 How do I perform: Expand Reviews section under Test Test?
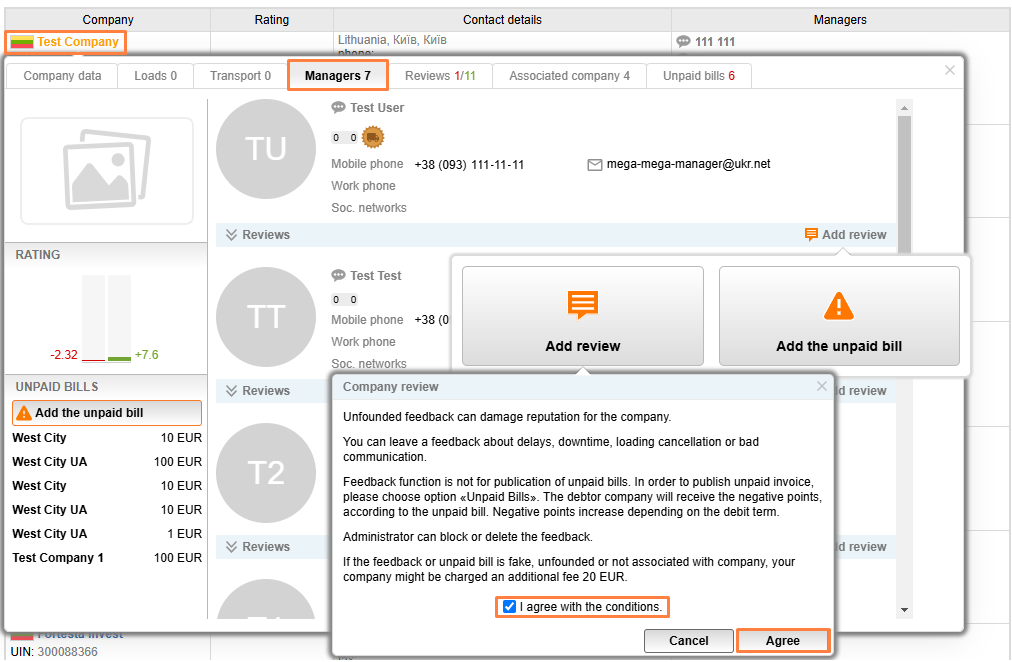click(258, 391)
